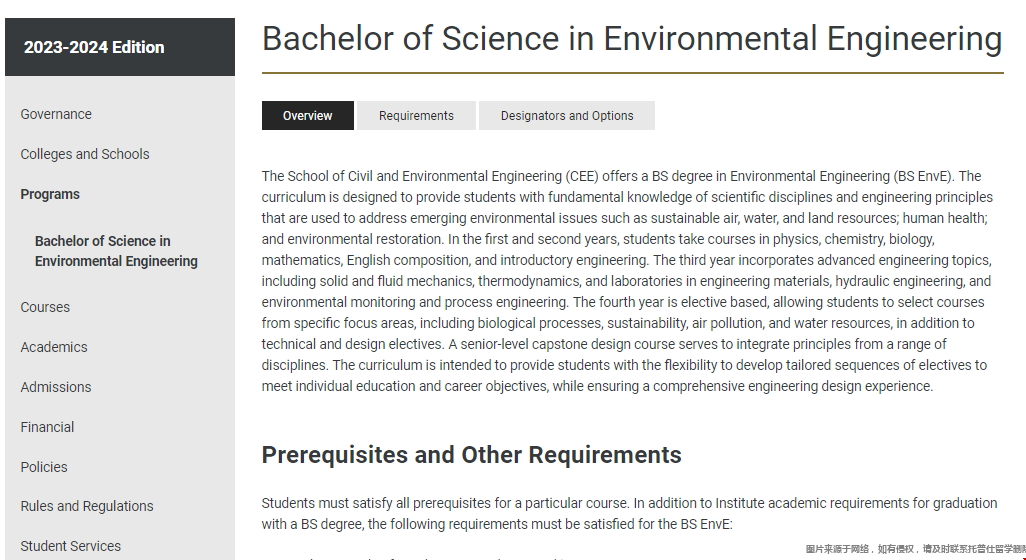Navigate to Courses in the sidebar
Screen dimensions: 1026x560
(45, 307)
